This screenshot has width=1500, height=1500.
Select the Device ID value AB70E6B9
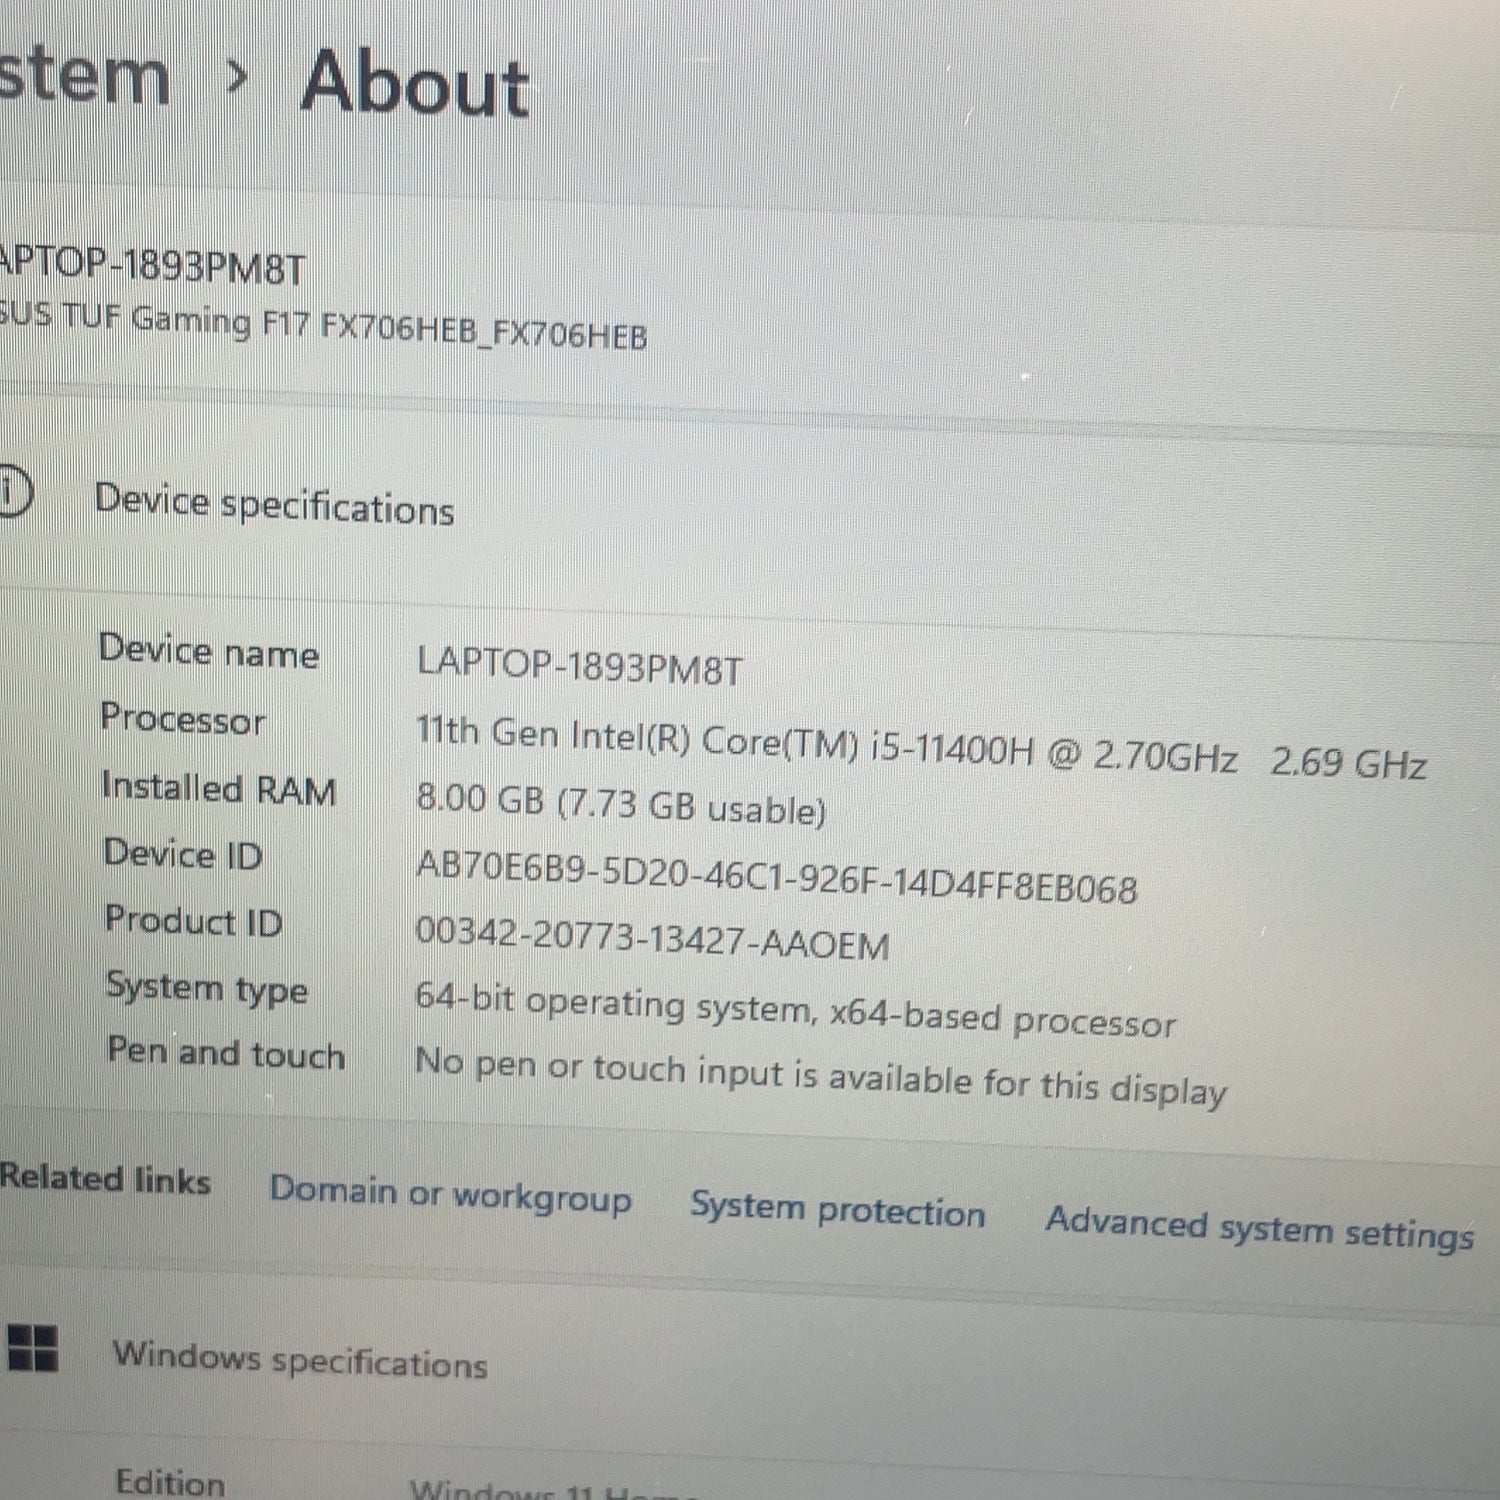click(777, 879)
